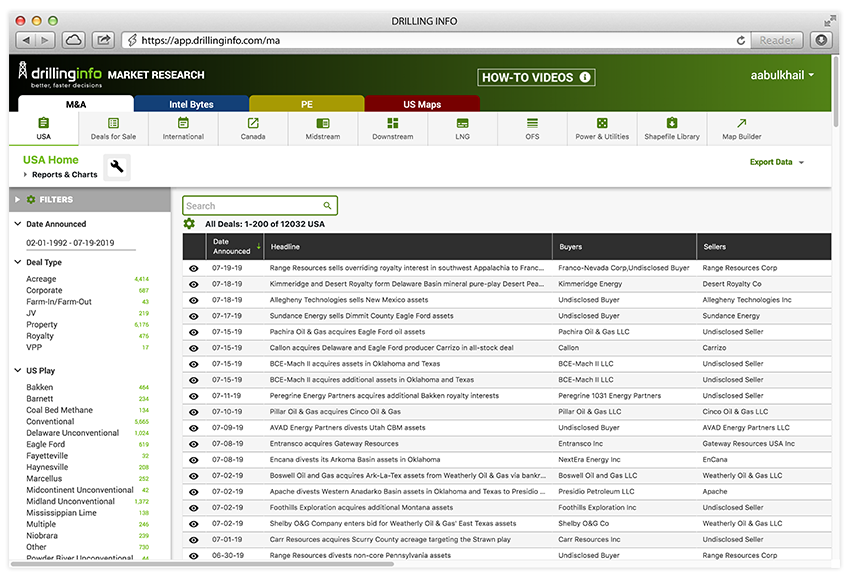Switch to the US Maps tab
The height and width of the screenshot is (579, 850).
(422, 104)
